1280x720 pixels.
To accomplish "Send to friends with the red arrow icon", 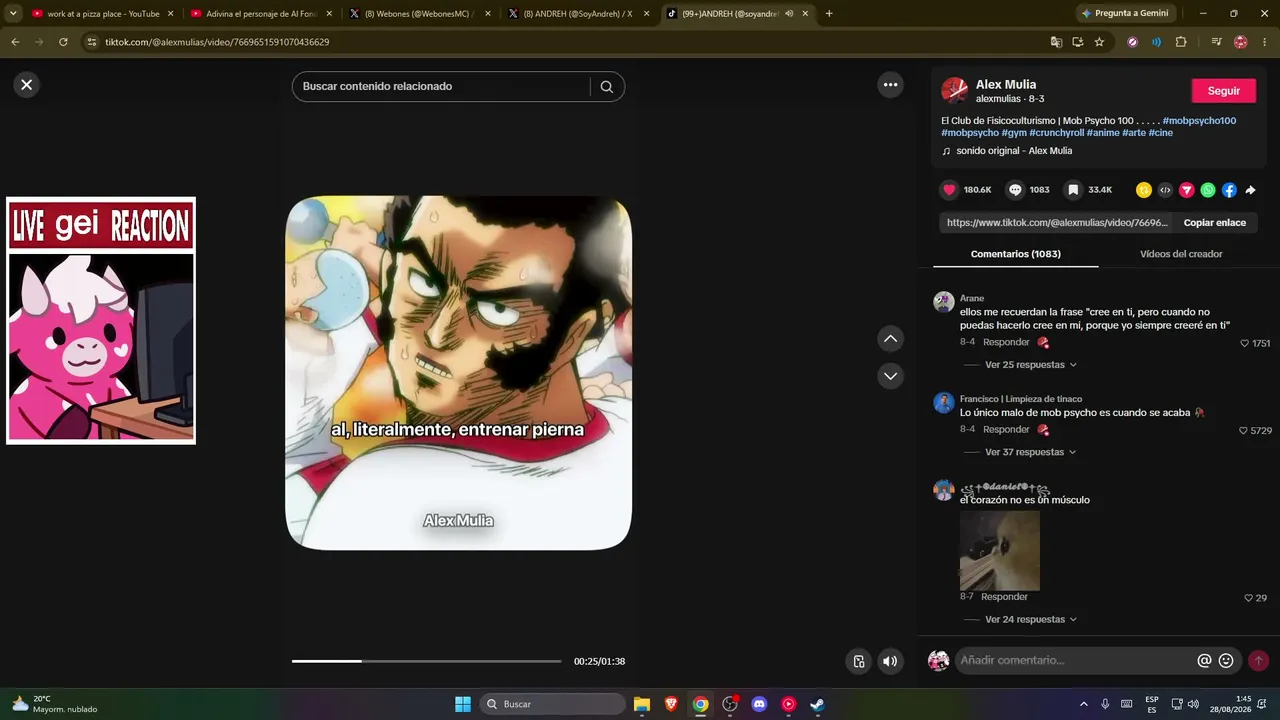I will (1187, 190).
